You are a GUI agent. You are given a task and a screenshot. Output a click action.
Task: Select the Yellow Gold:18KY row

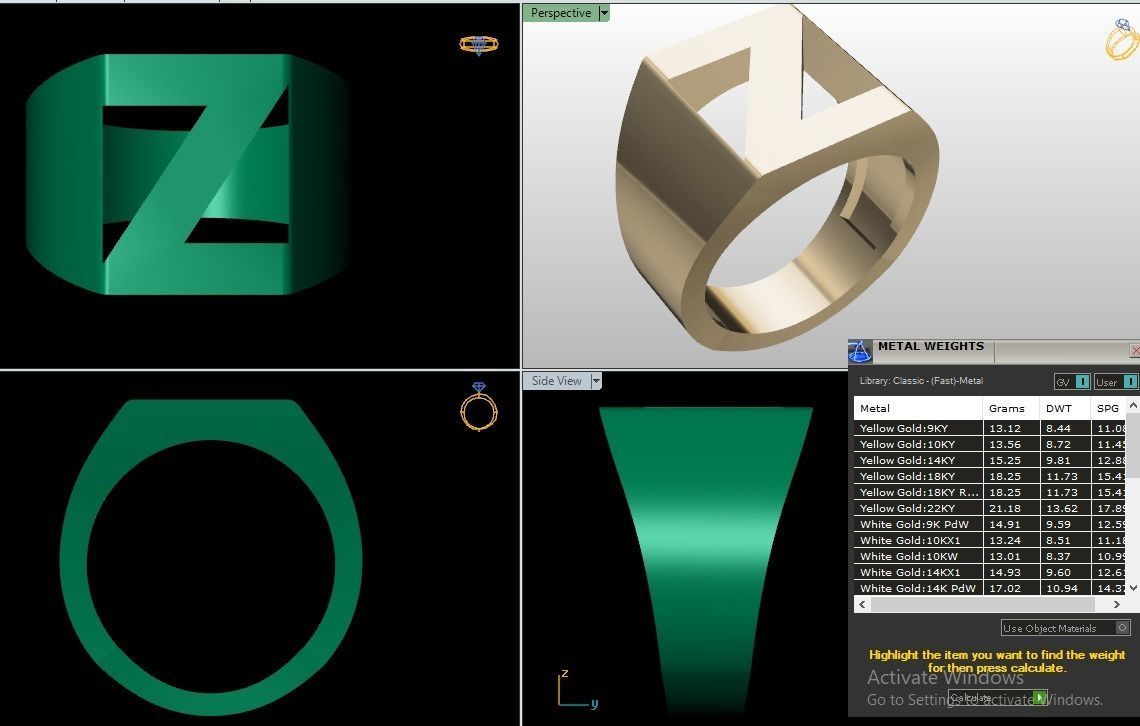(990, 476)
